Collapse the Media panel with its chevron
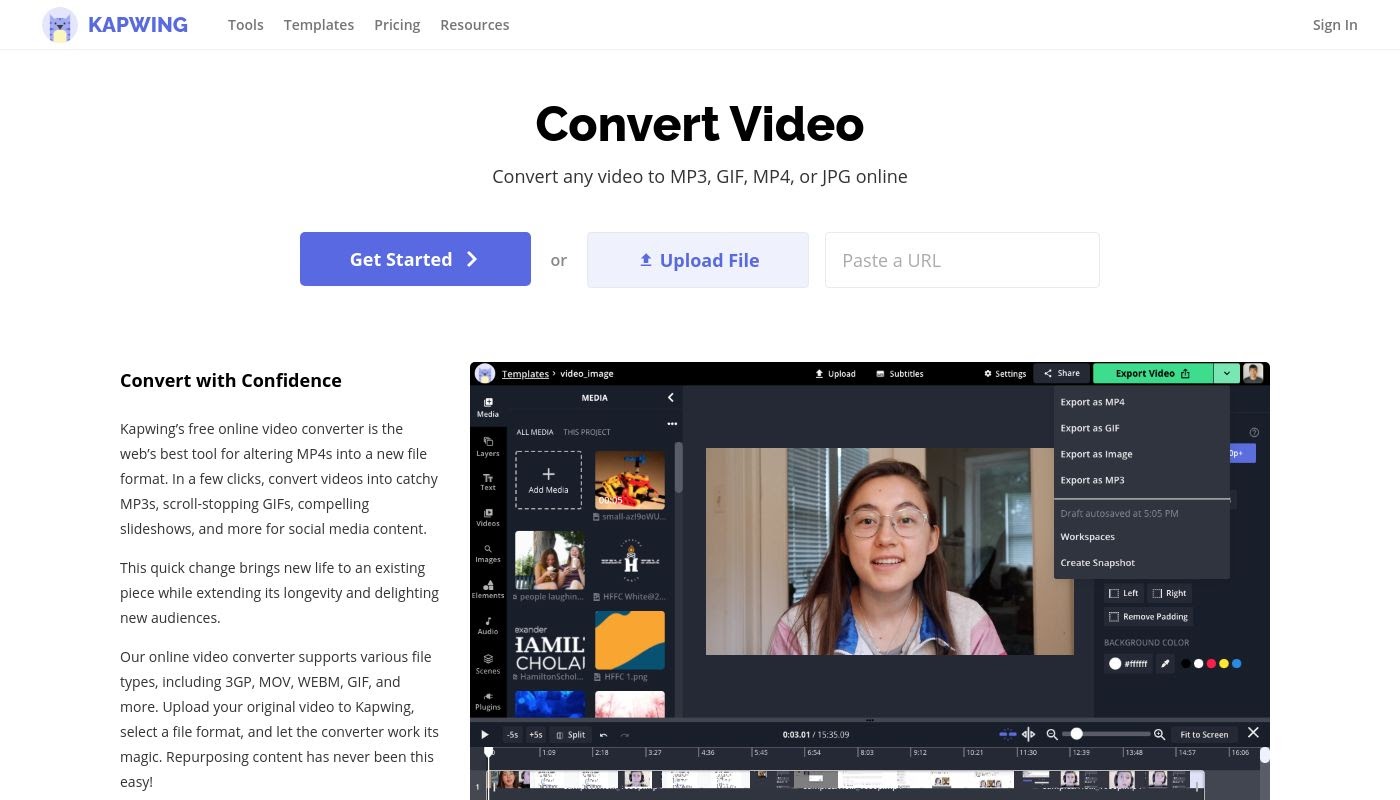 click(x=671, y=397)
